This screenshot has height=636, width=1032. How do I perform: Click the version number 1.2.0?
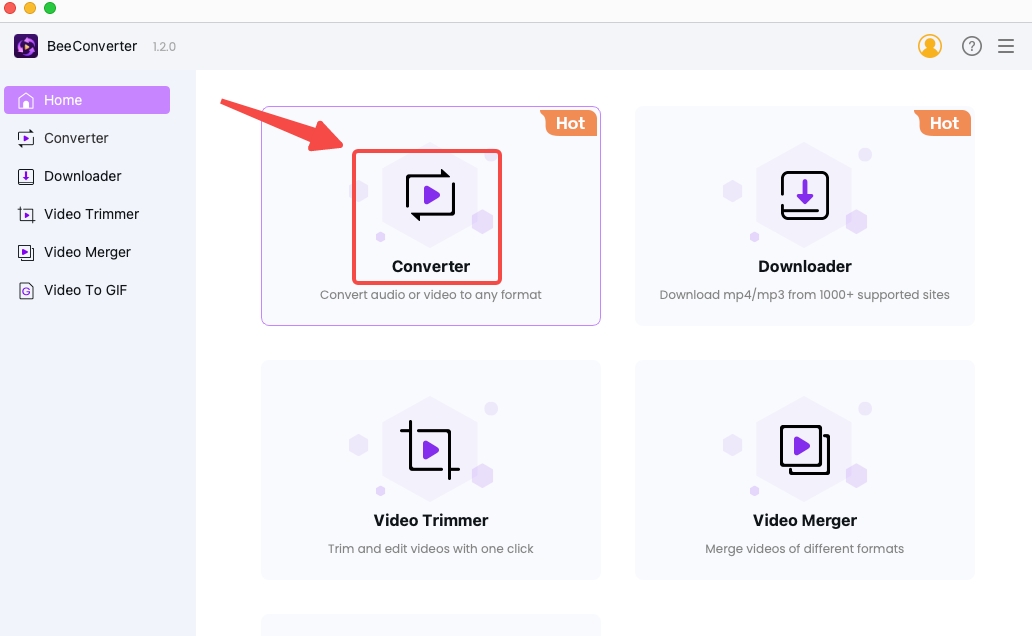[x=164, y=47]
